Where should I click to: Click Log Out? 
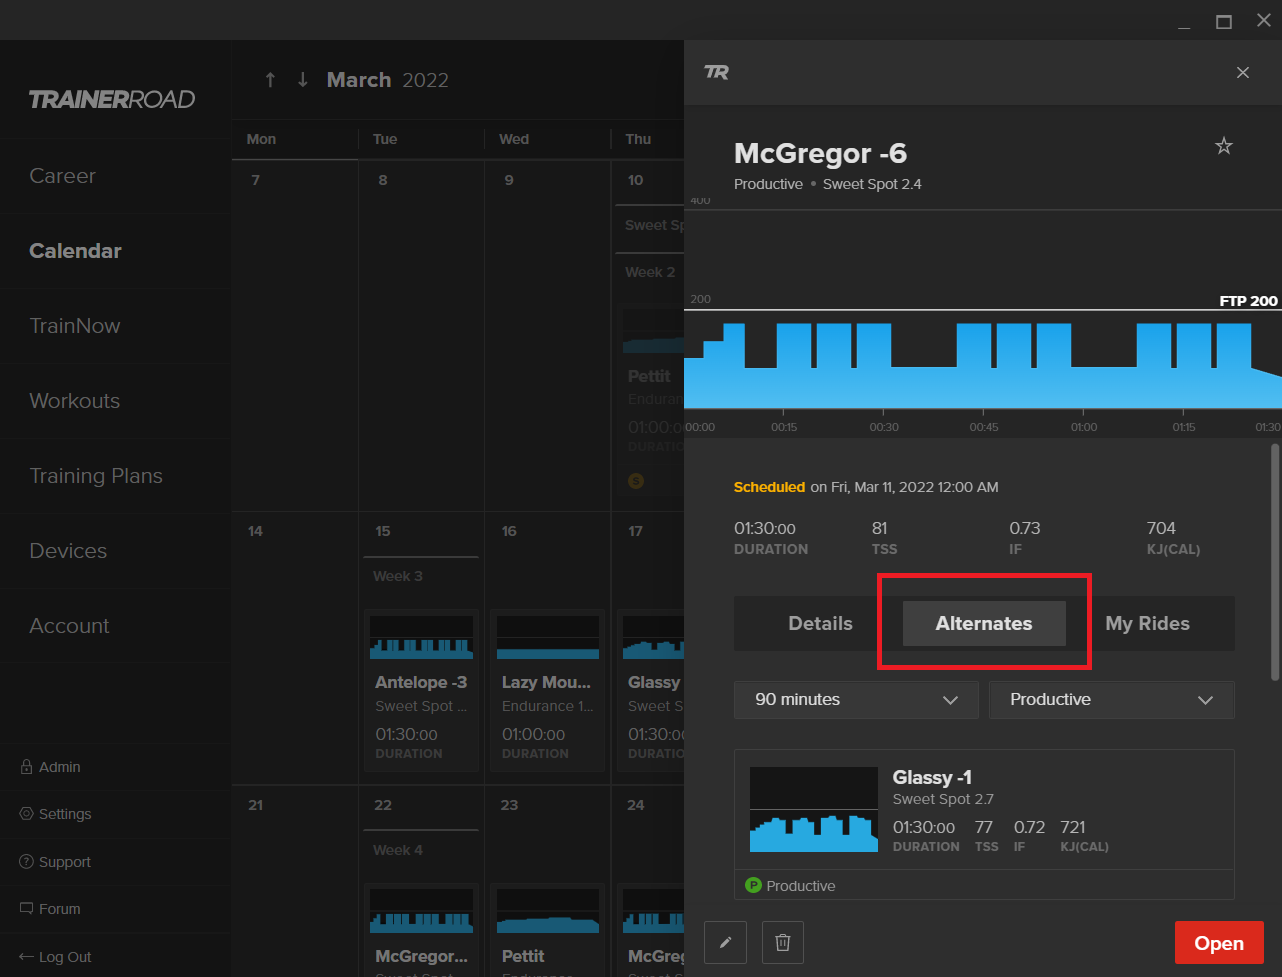[65, 957]
